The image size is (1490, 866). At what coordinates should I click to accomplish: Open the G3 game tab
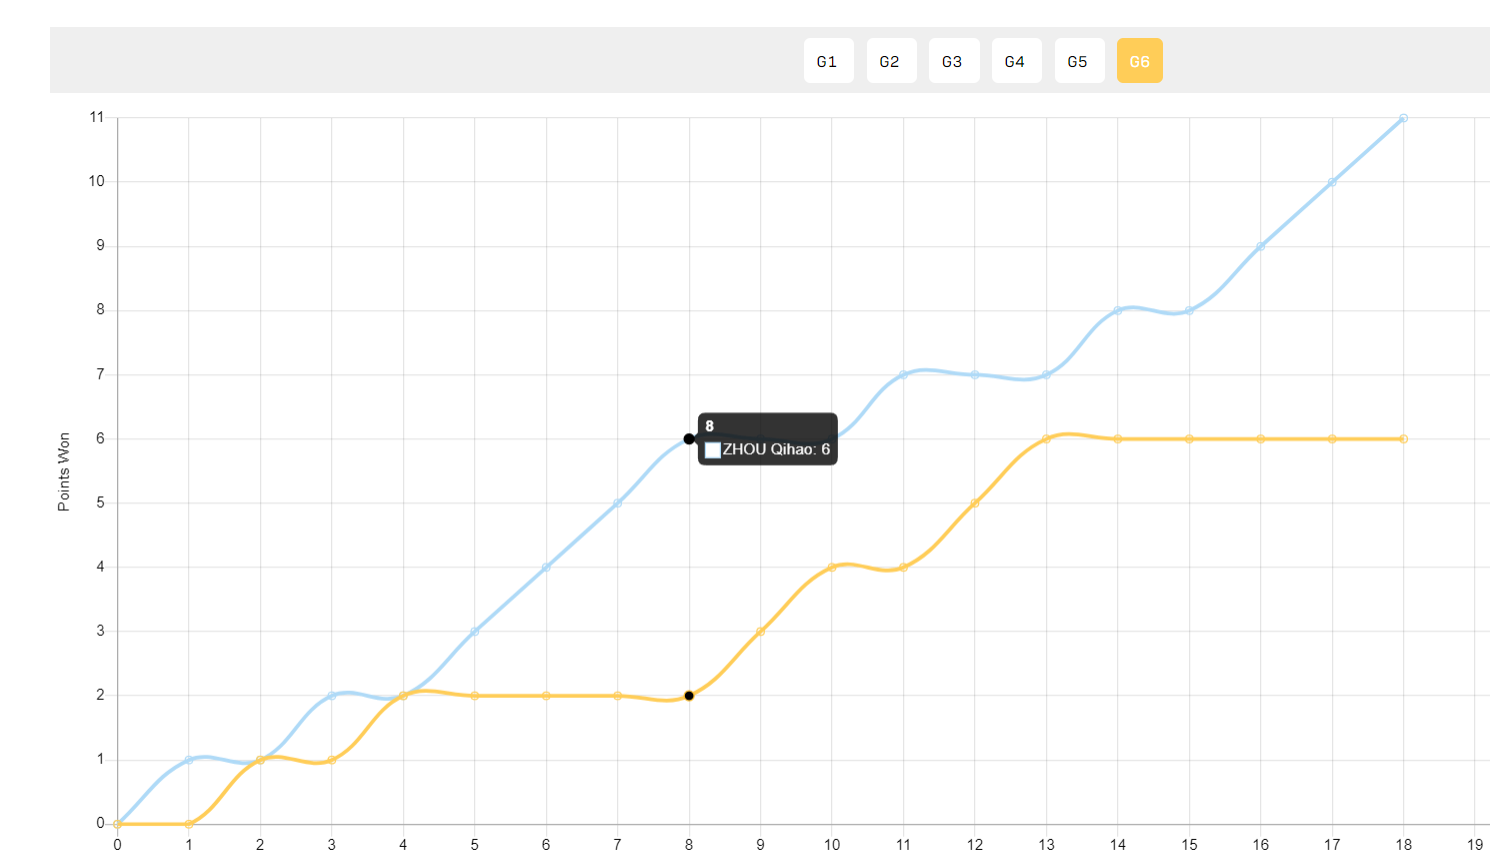[x=953, y=61]
